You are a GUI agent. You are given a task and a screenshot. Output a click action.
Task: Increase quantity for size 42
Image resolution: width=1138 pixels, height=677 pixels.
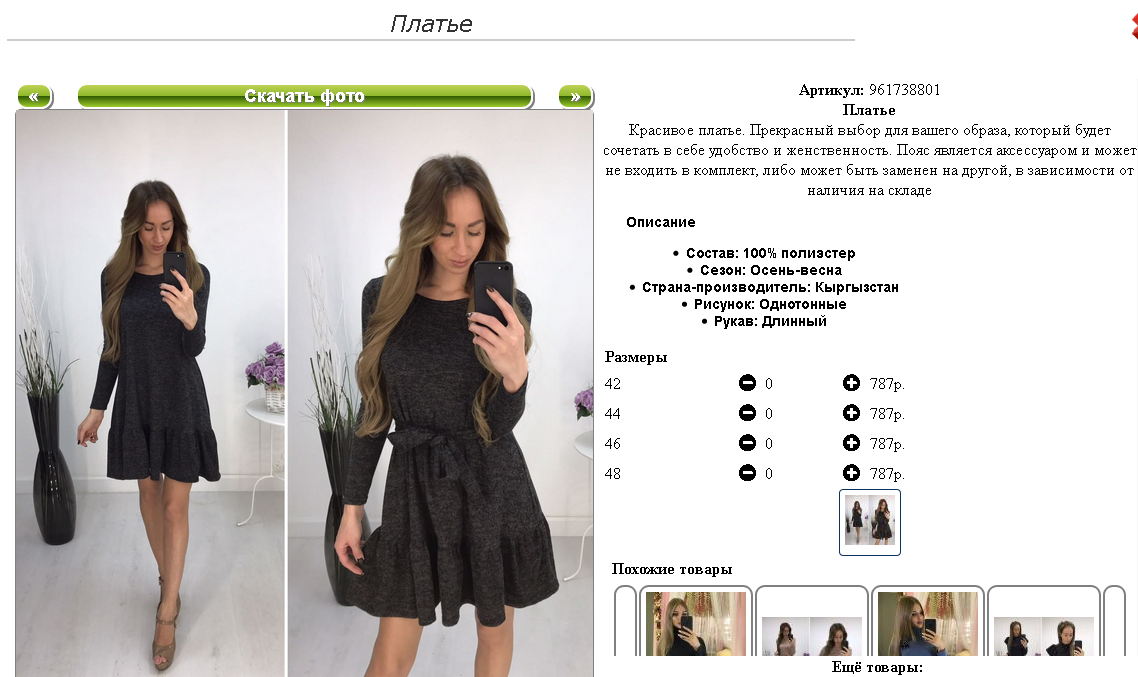pos(851,382)
